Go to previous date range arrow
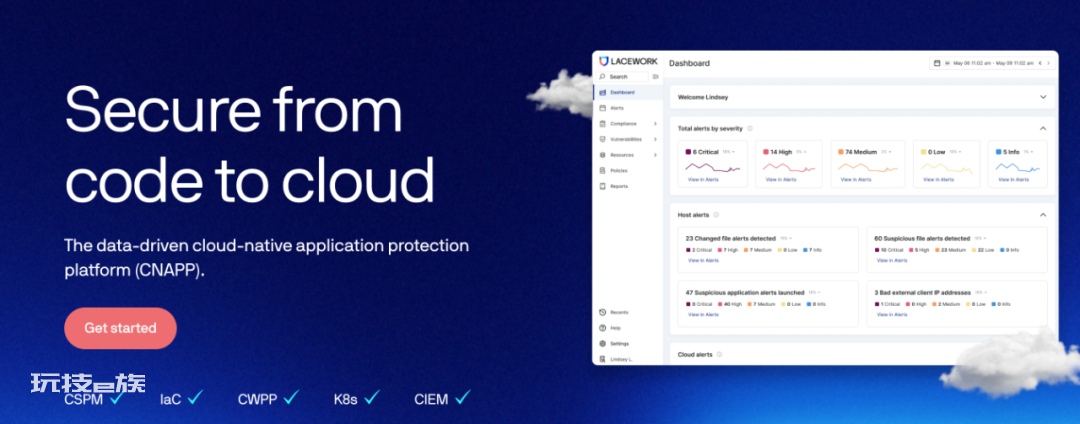The height and width of the screenshot is (424, 1080). (x=1039, y=63)
